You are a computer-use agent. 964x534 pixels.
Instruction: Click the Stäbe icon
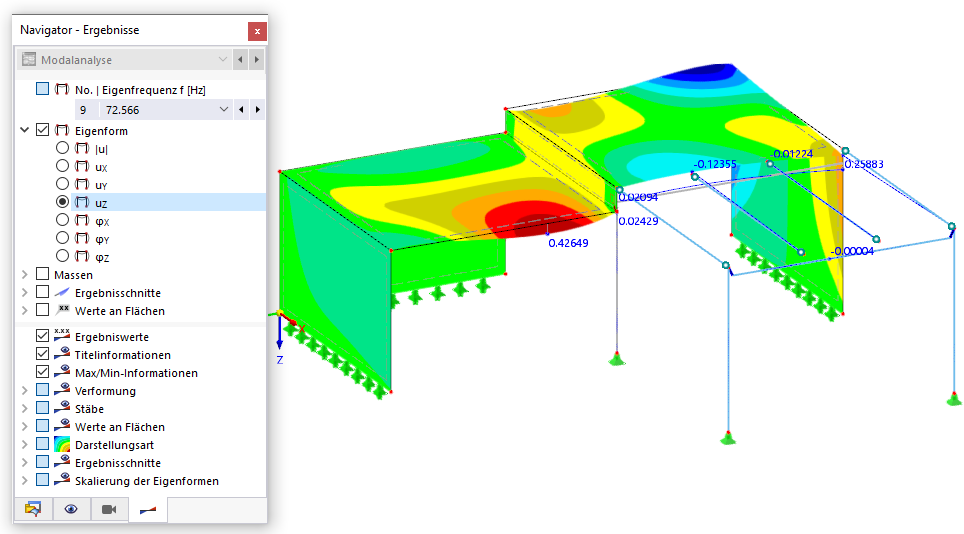coord(62,407)
